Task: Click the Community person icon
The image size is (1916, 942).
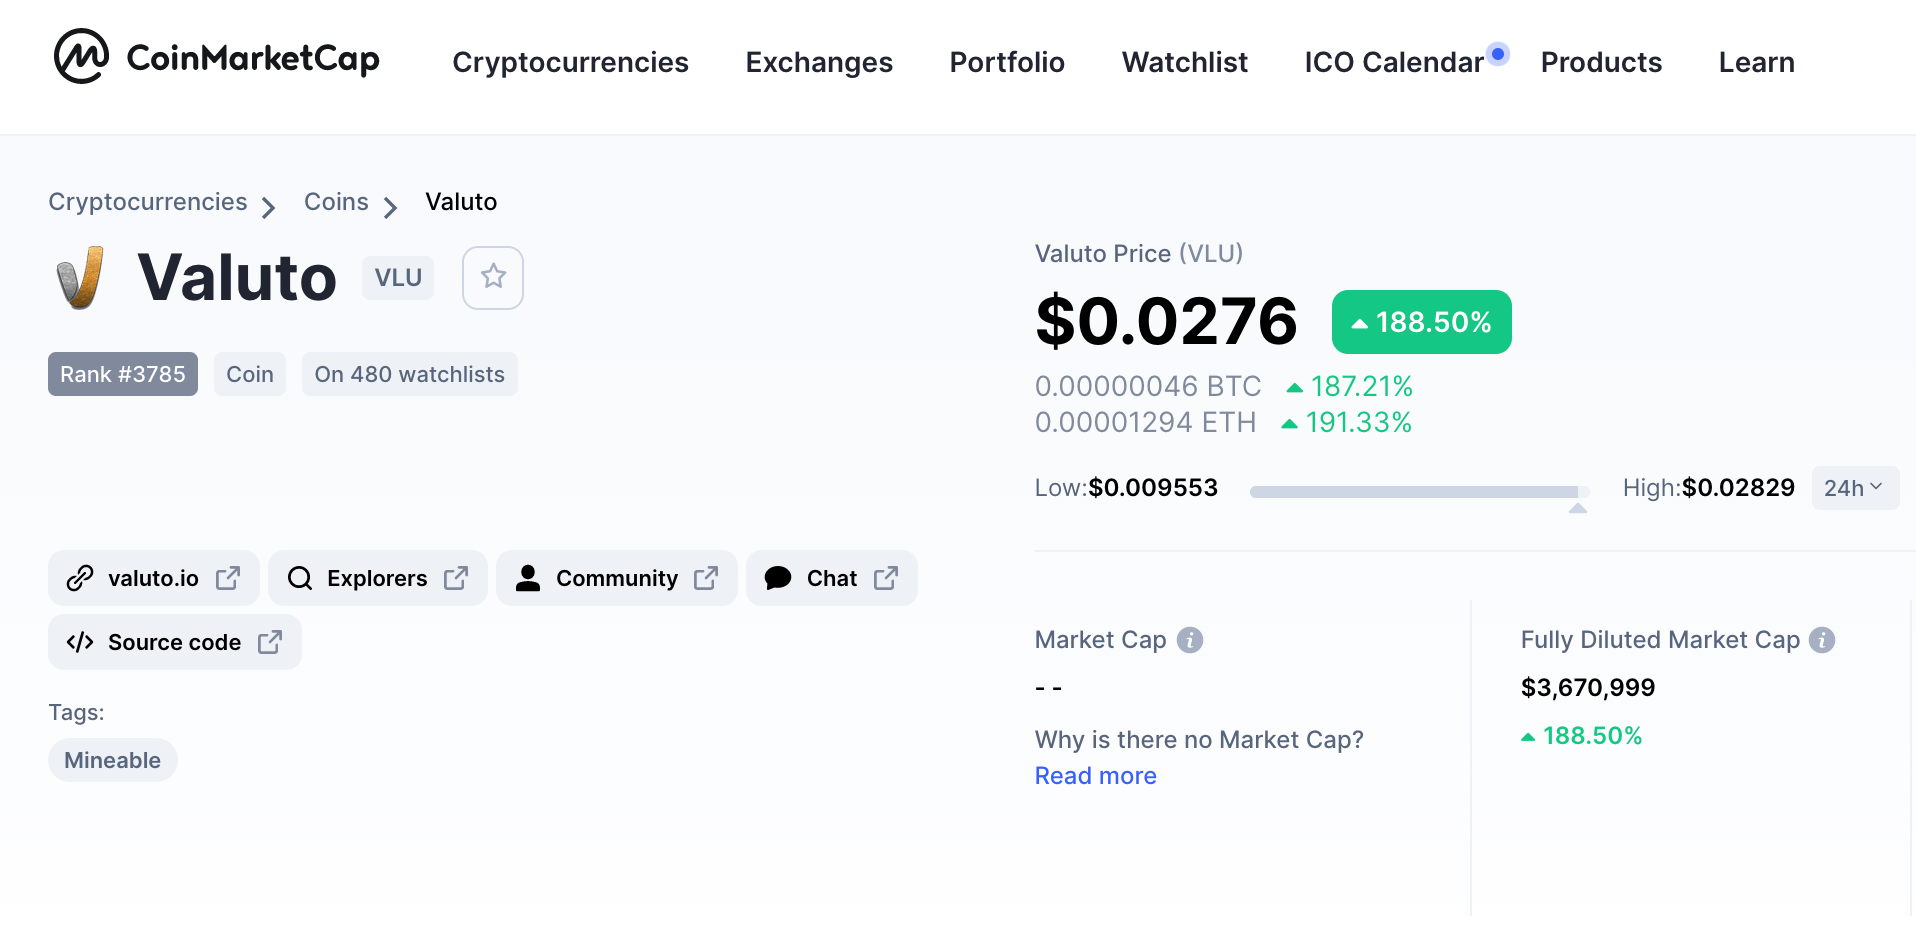Action: tap(528, 578)
